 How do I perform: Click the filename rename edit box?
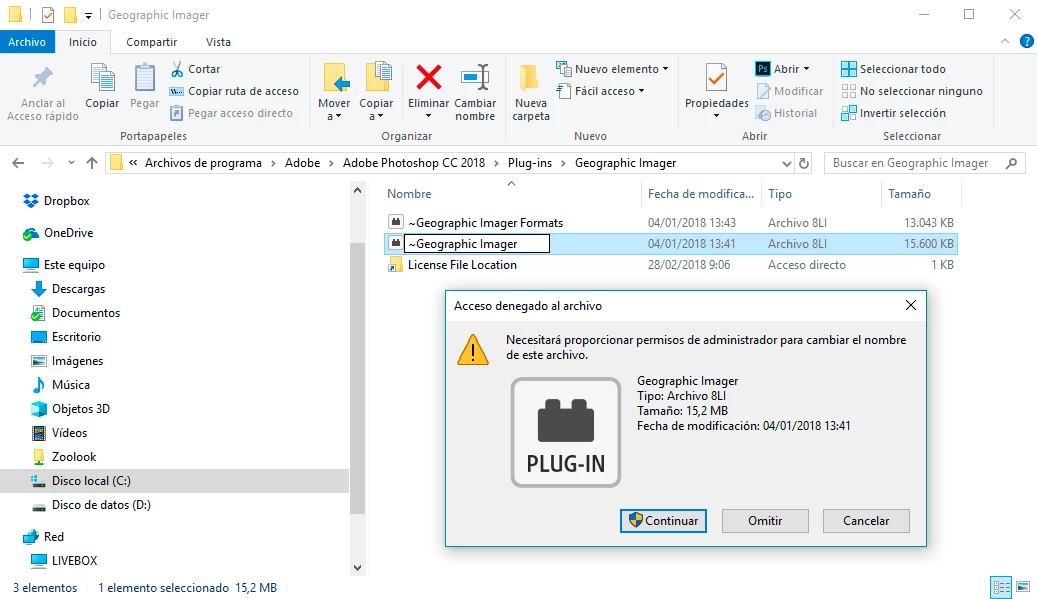pyautogui.click(x=477, y=244)
